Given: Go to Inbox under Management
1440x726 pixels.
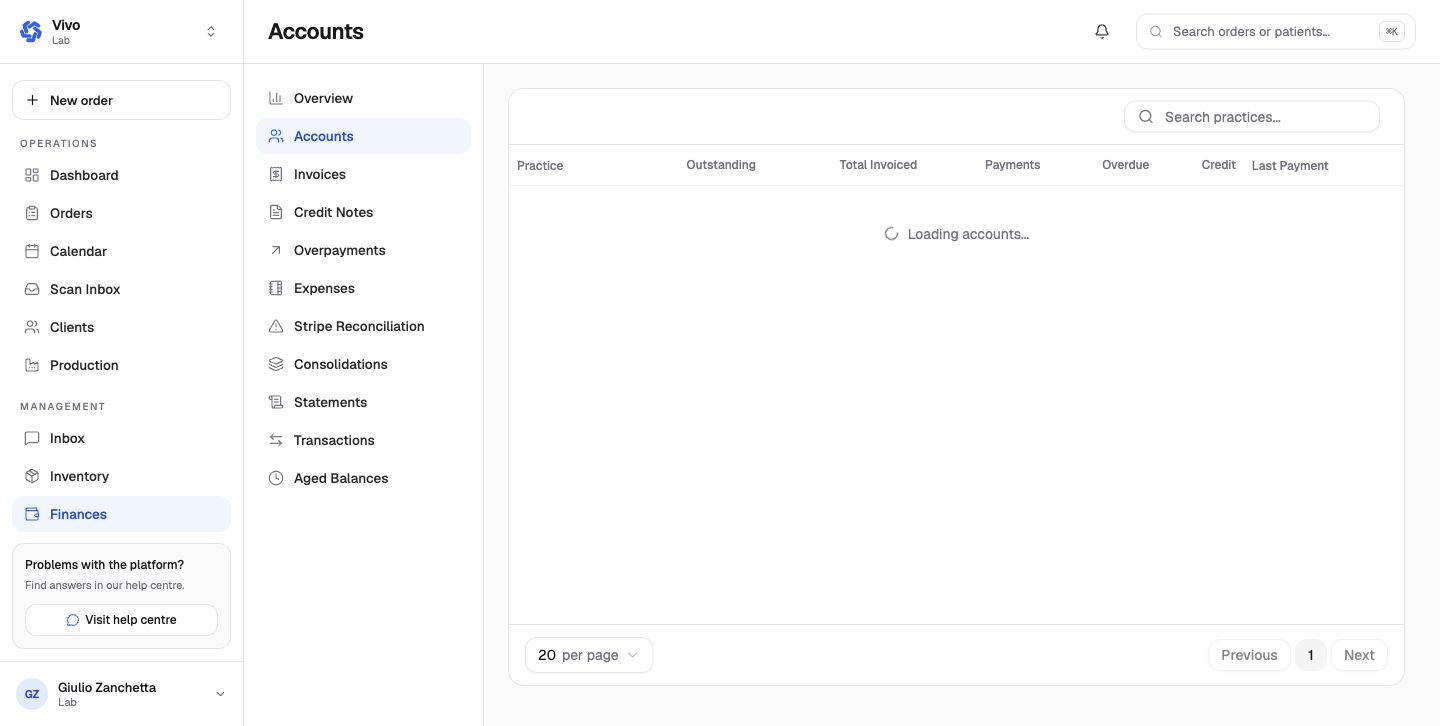Looking at the screenshot, I should point(121,438).
